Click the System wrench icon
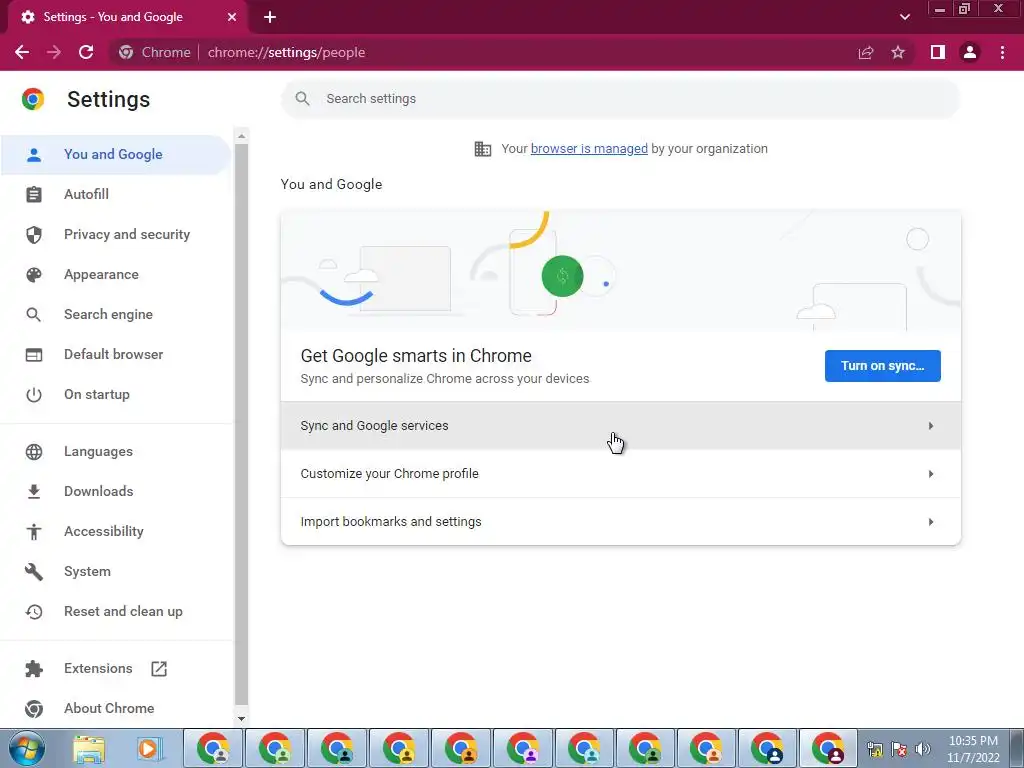 point(34,571)
